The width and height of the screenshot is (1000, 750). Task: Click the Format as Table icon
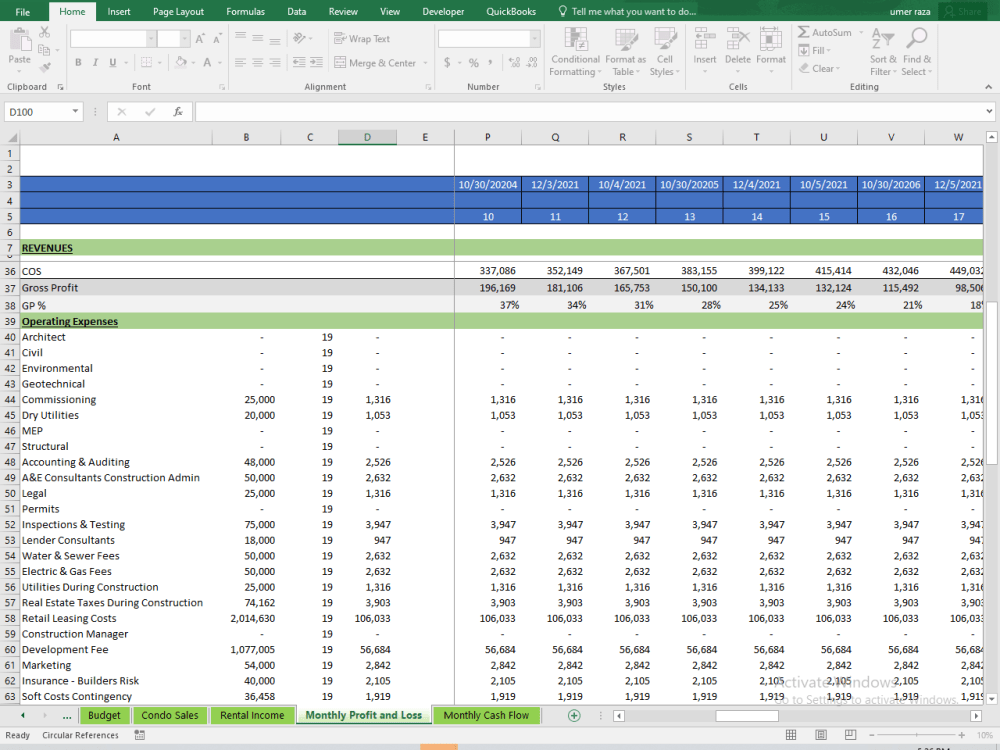pyautogui.click(x=626, y=40)
